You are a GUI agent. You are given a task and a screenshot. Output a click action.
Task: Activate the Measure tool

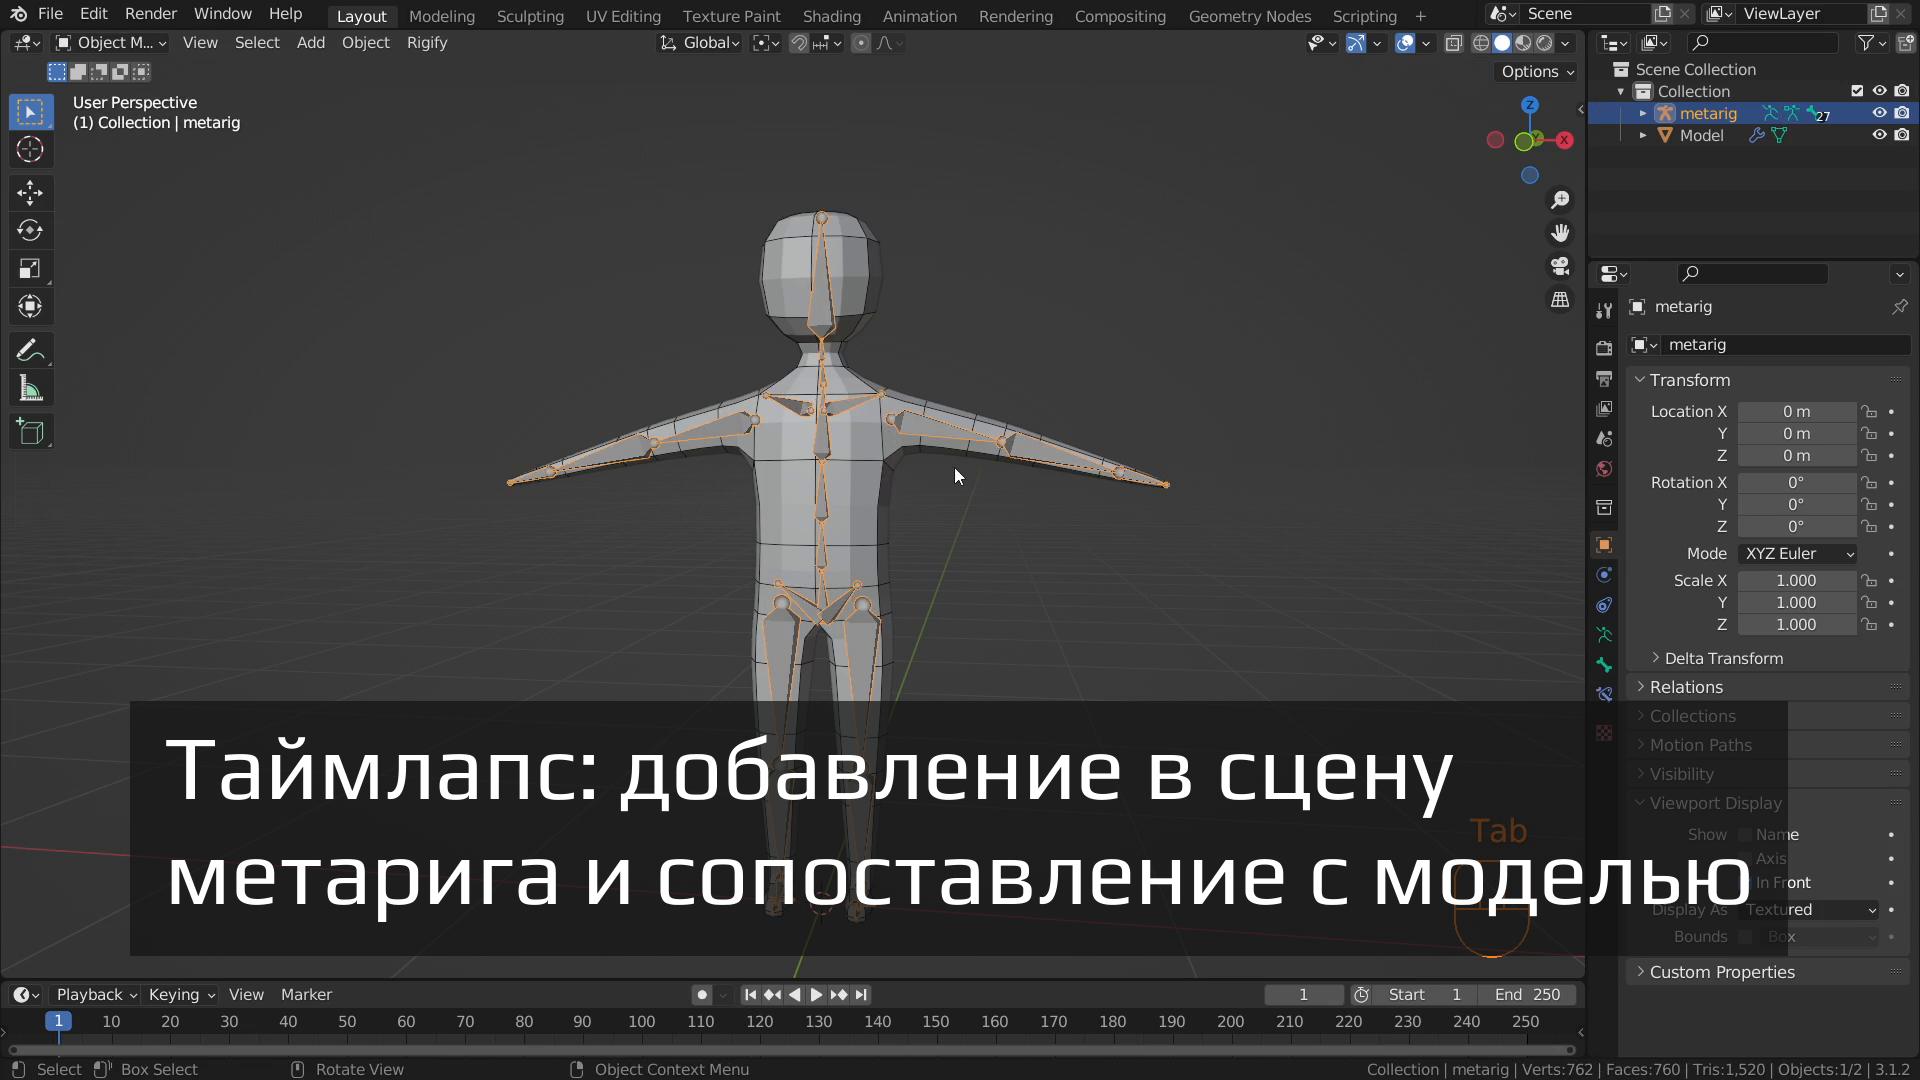30,387
